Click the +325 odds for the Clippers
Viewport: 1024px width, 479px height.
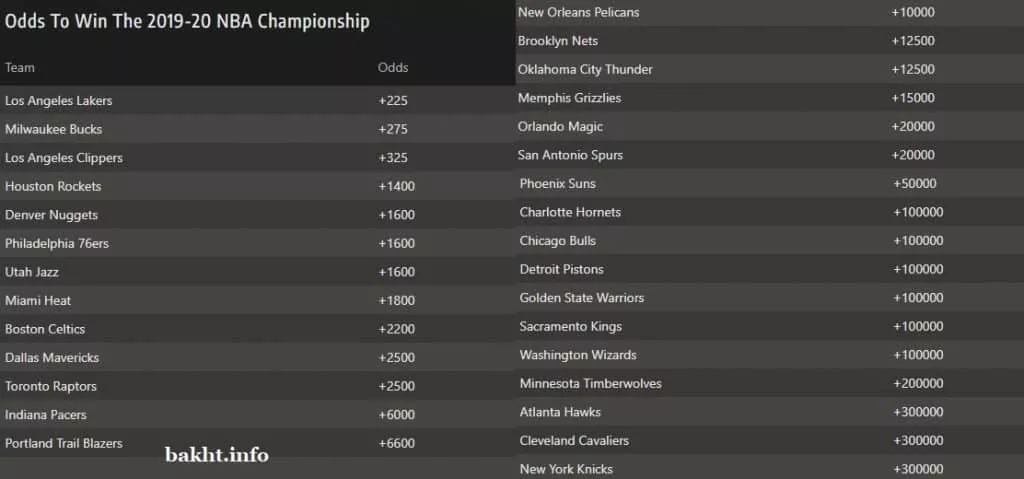[393, 158]
